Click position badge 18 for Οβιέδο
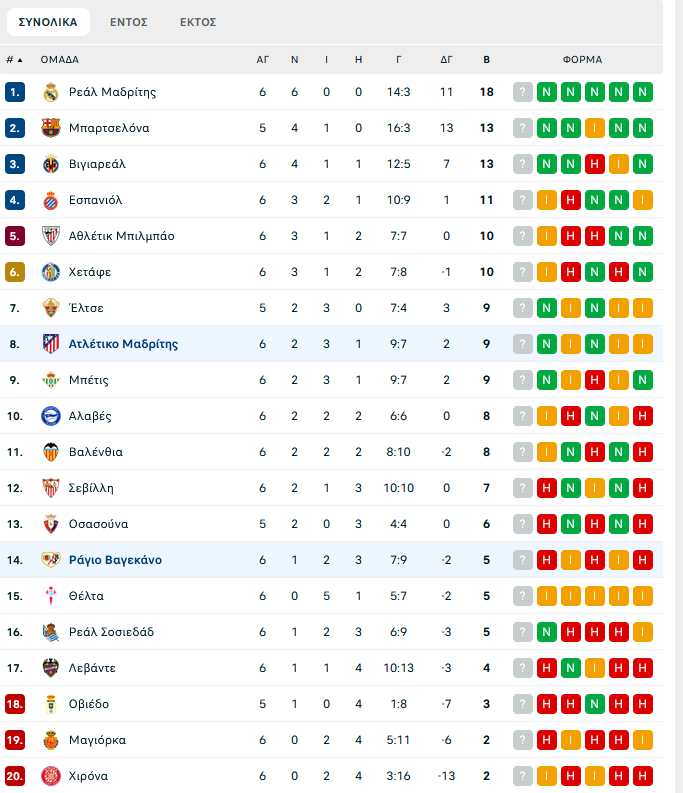 (x=15, y=704)
